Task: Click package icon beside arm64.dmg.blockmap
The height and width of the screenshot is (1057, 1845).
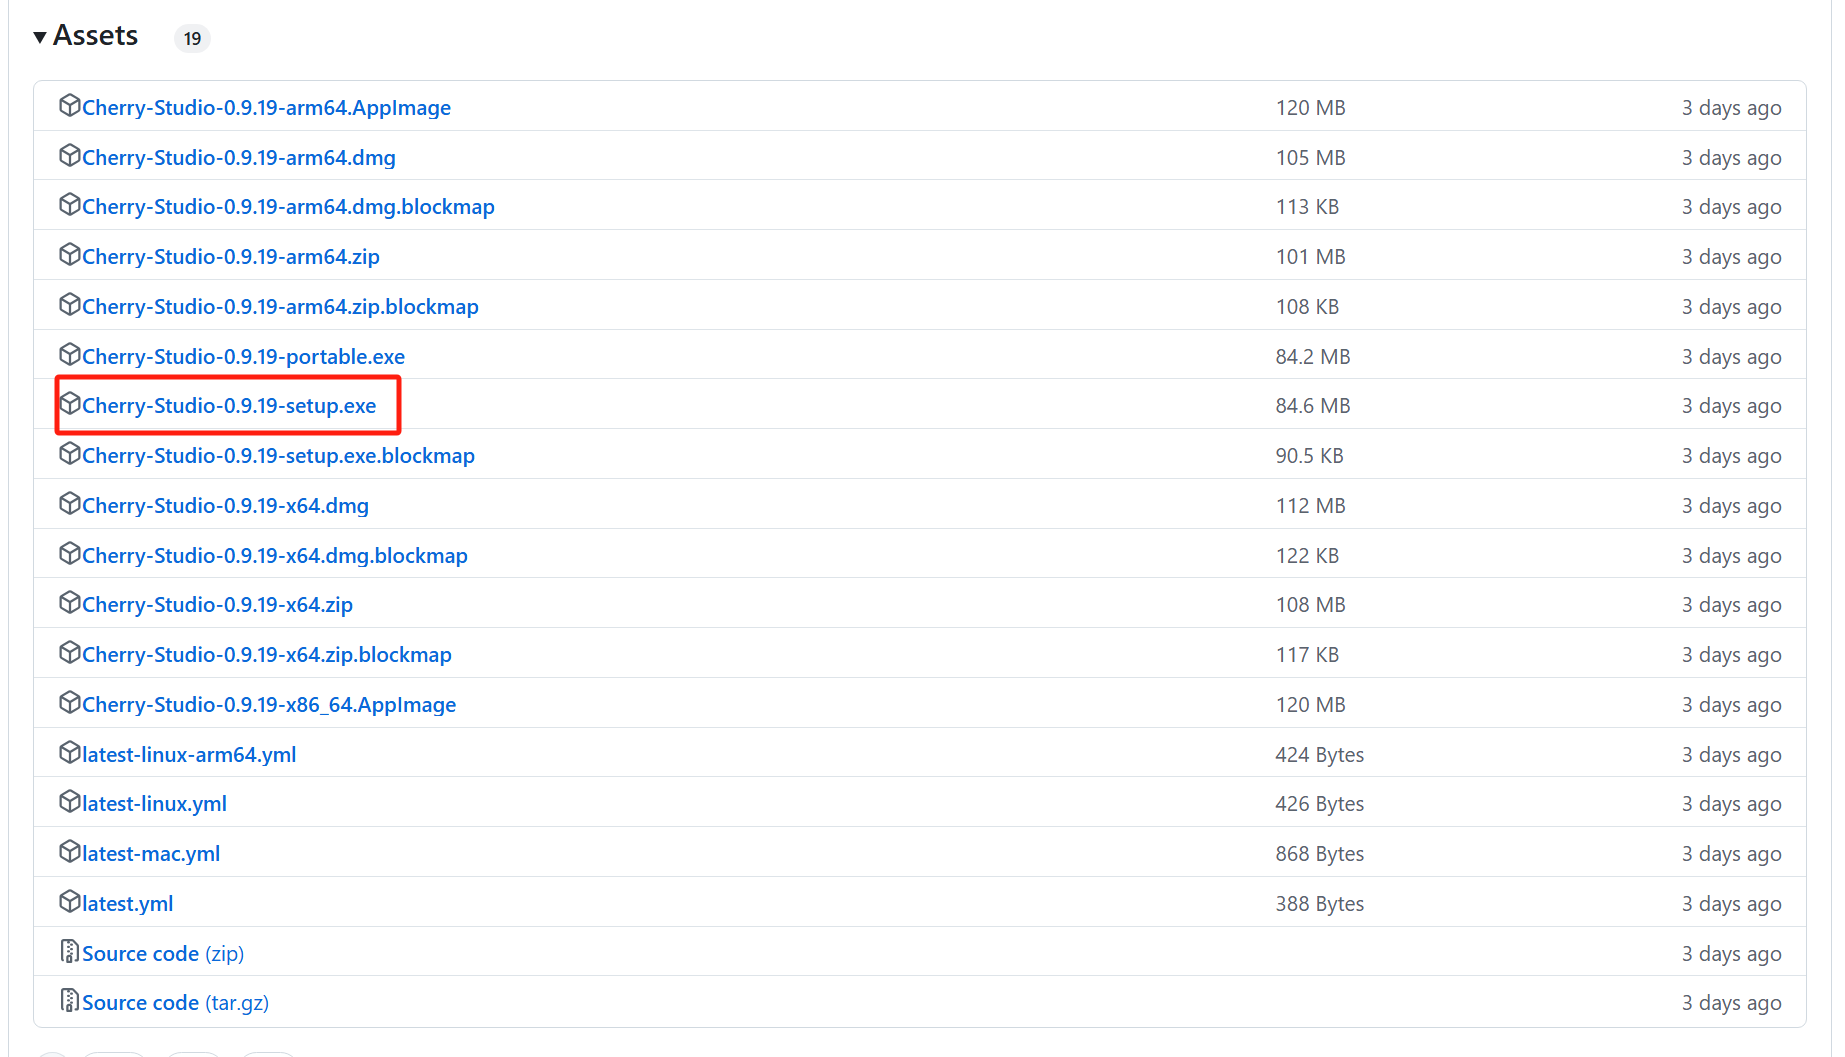Action: [x=69, y=204]
